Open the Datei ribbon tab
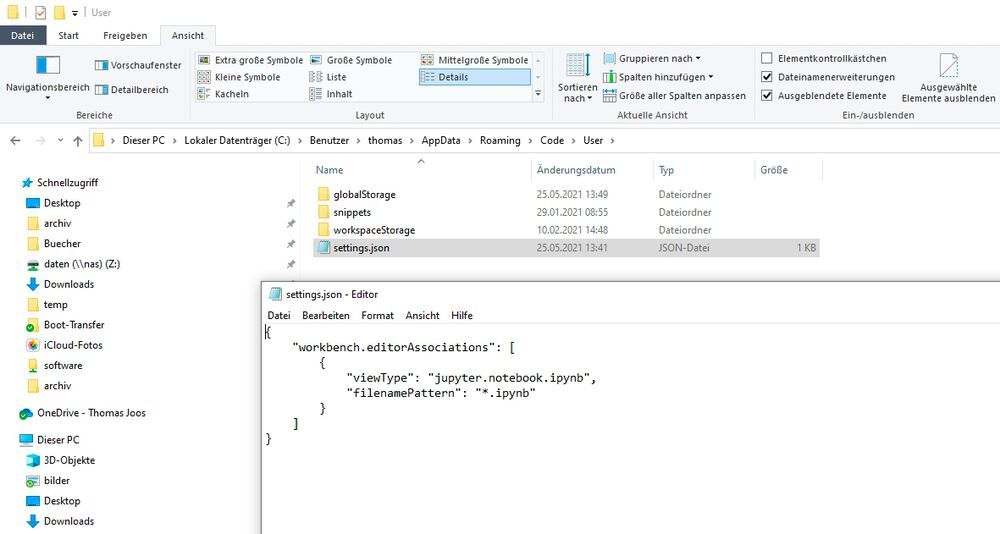The width and height of the screenshot is (1000, 534). 22,36
